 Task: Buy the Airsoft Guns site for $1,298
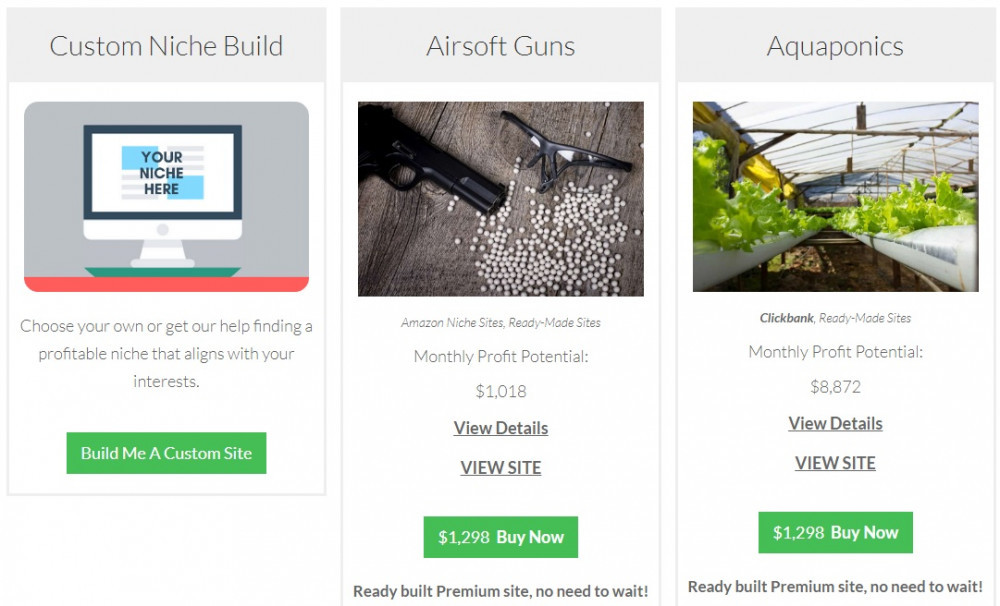[501, 537]
